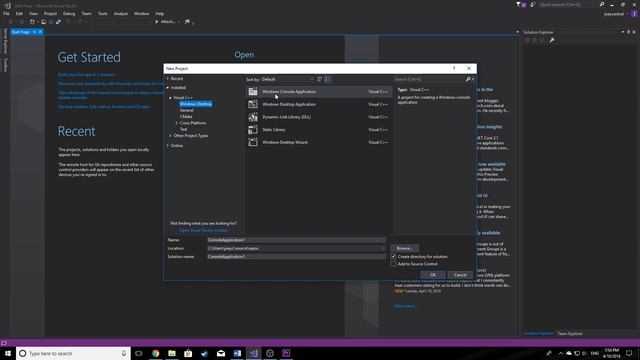The image size is (640, 360).
Task: Open the View menu
Action: coord(33,13)
